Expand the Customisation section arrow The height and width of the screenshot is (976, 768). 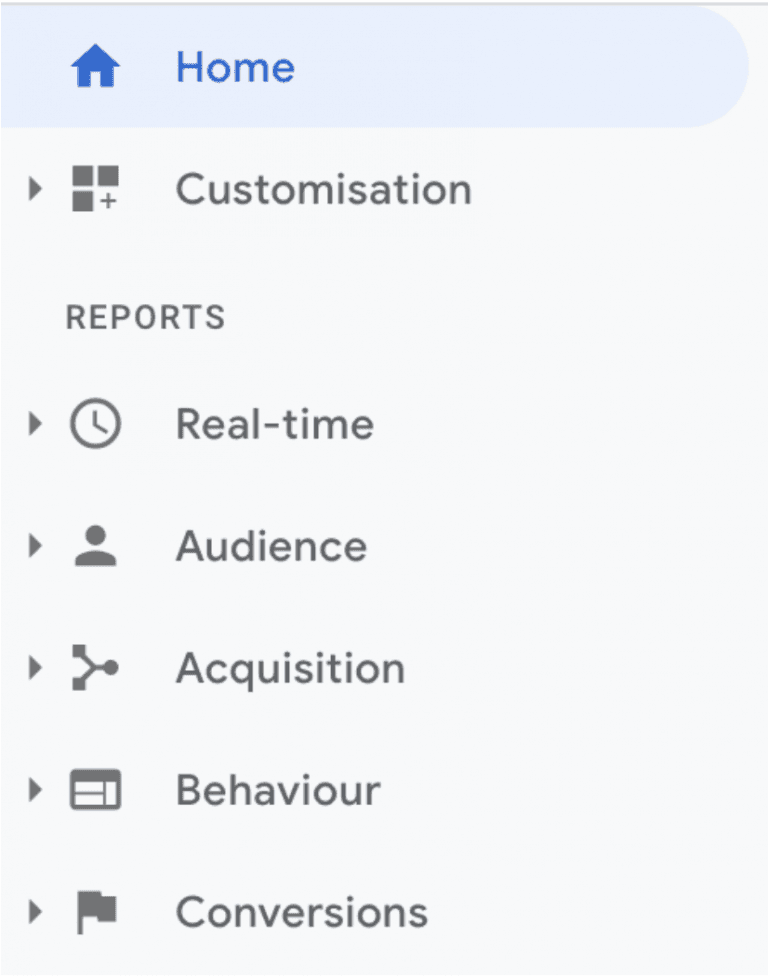35,189
